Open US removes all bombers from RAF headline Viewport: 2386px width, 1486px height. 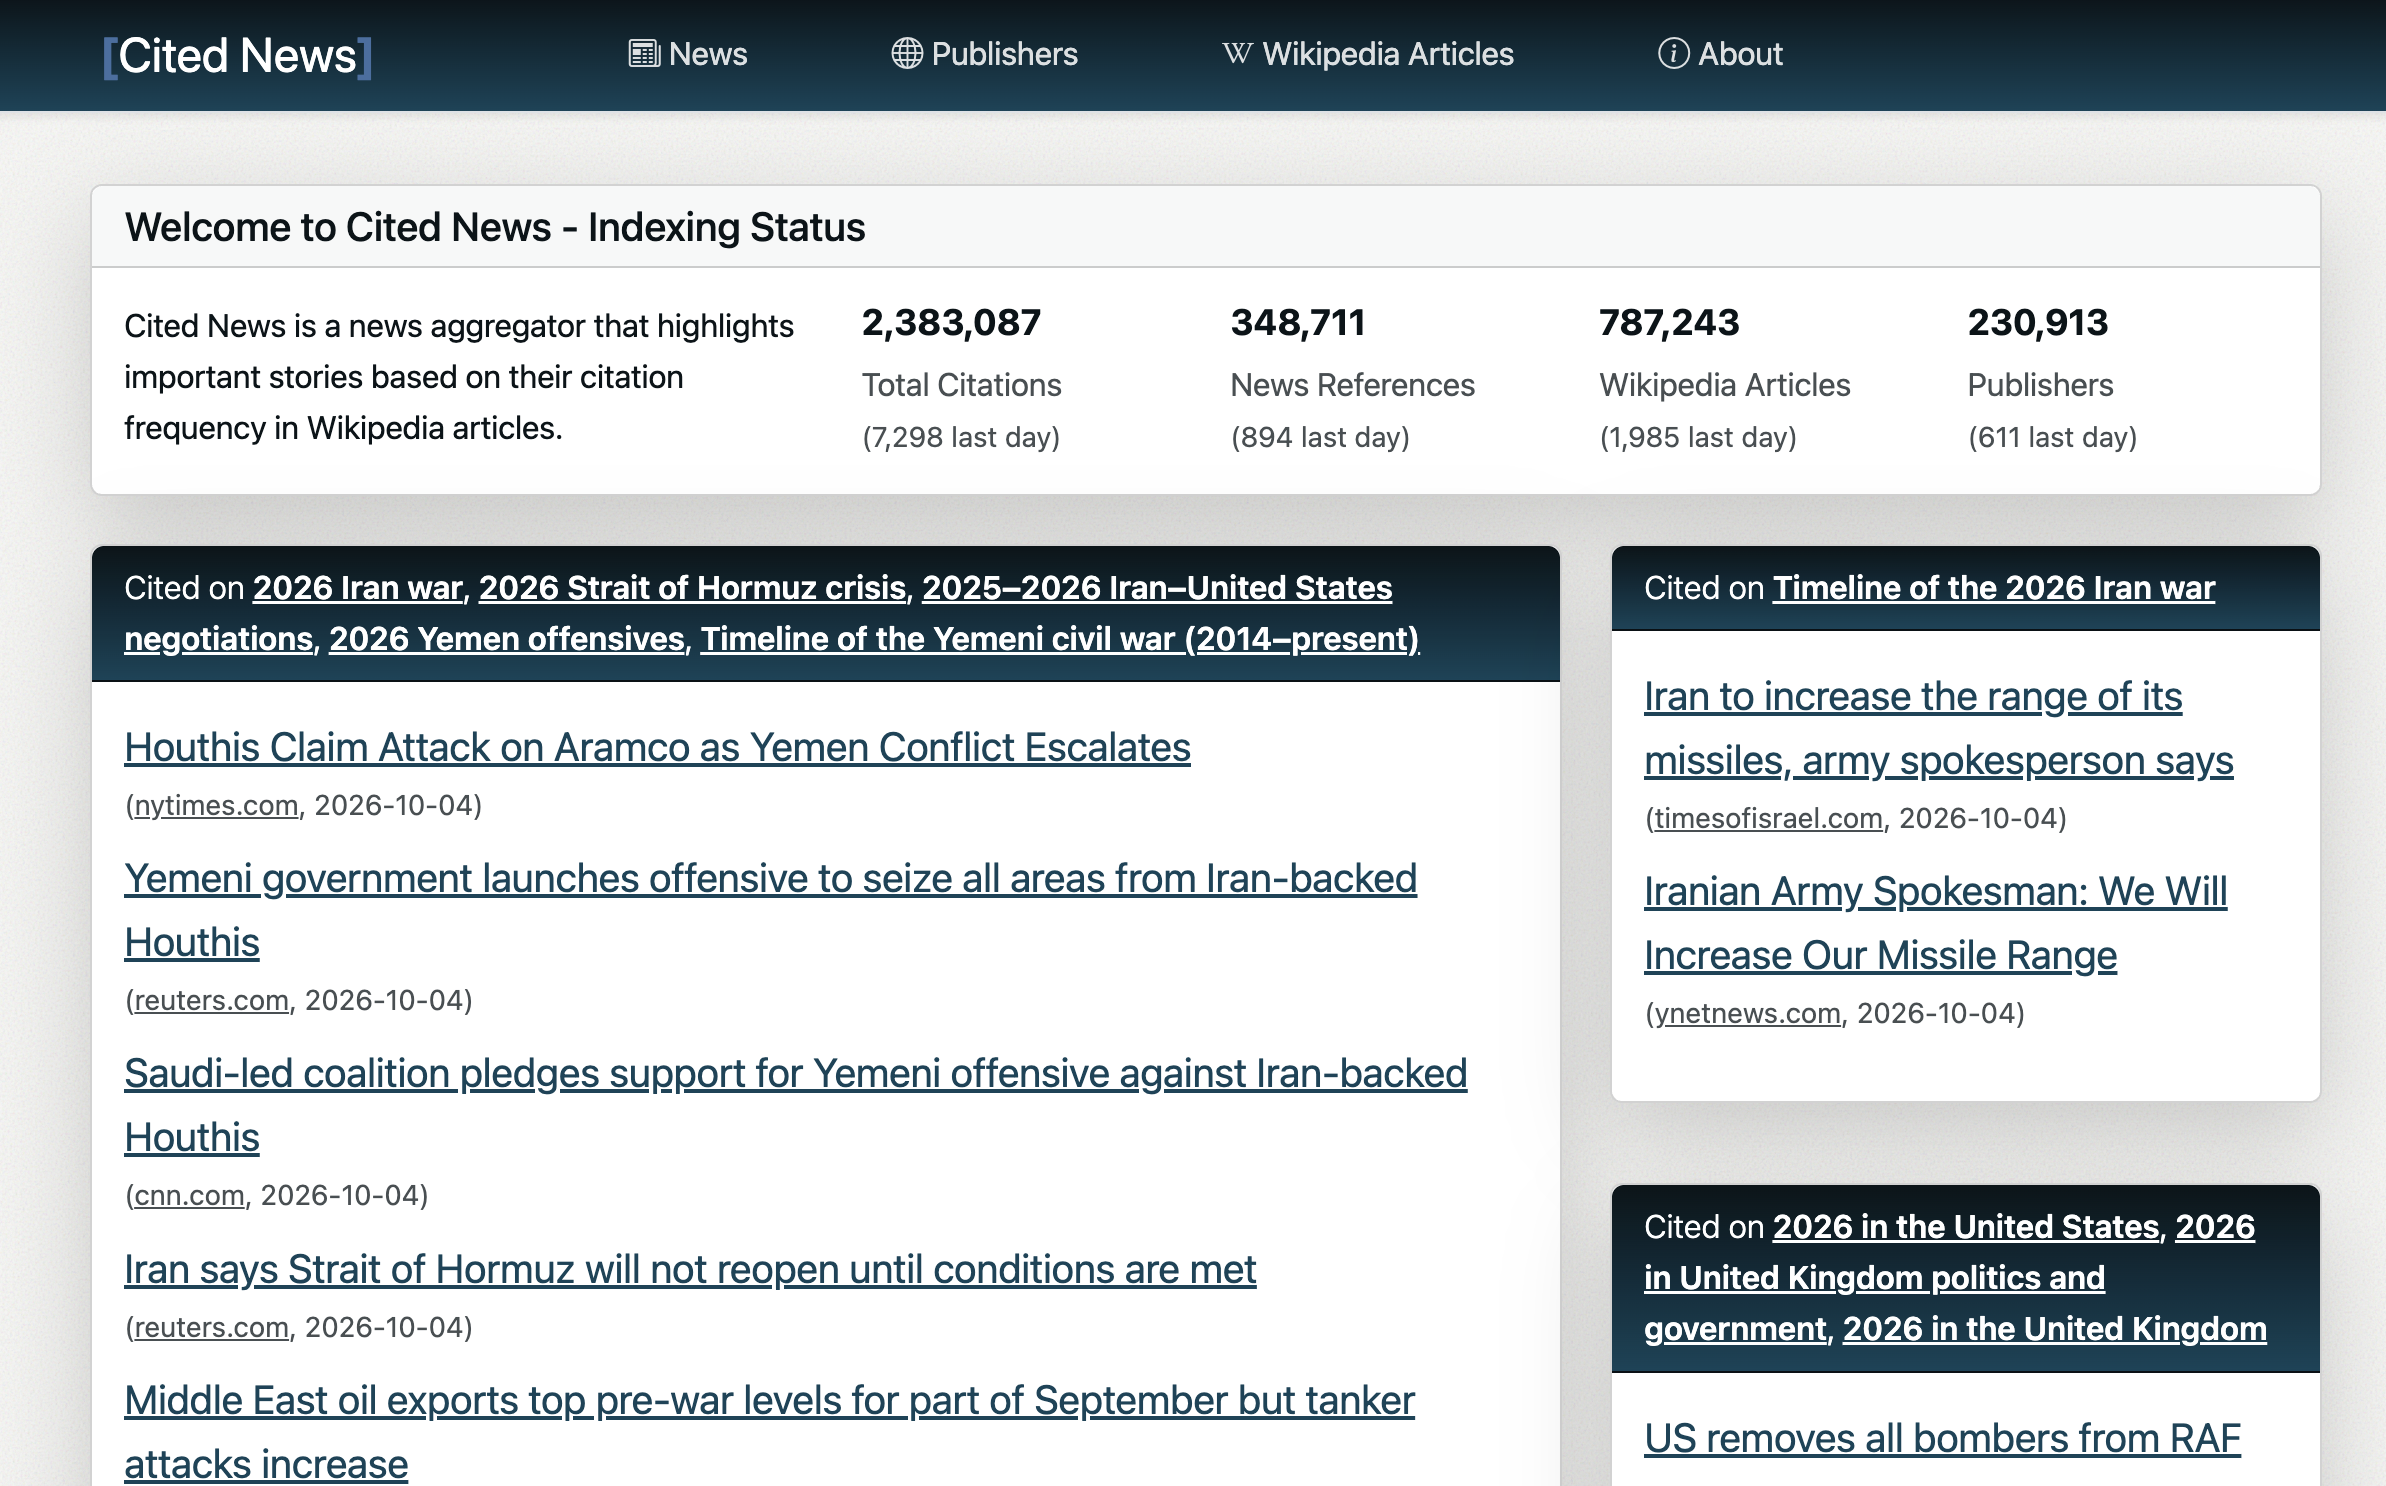[1942, 1439]
